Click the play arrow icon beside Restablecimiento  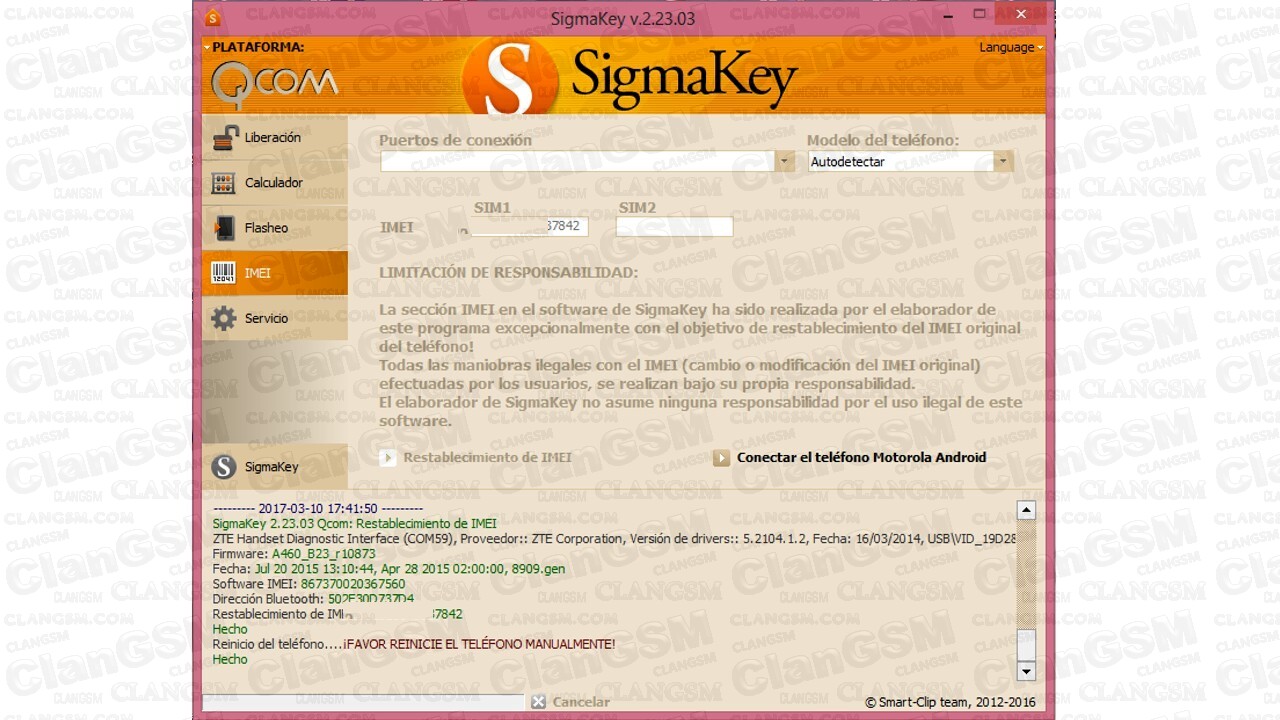coord(388,458)
